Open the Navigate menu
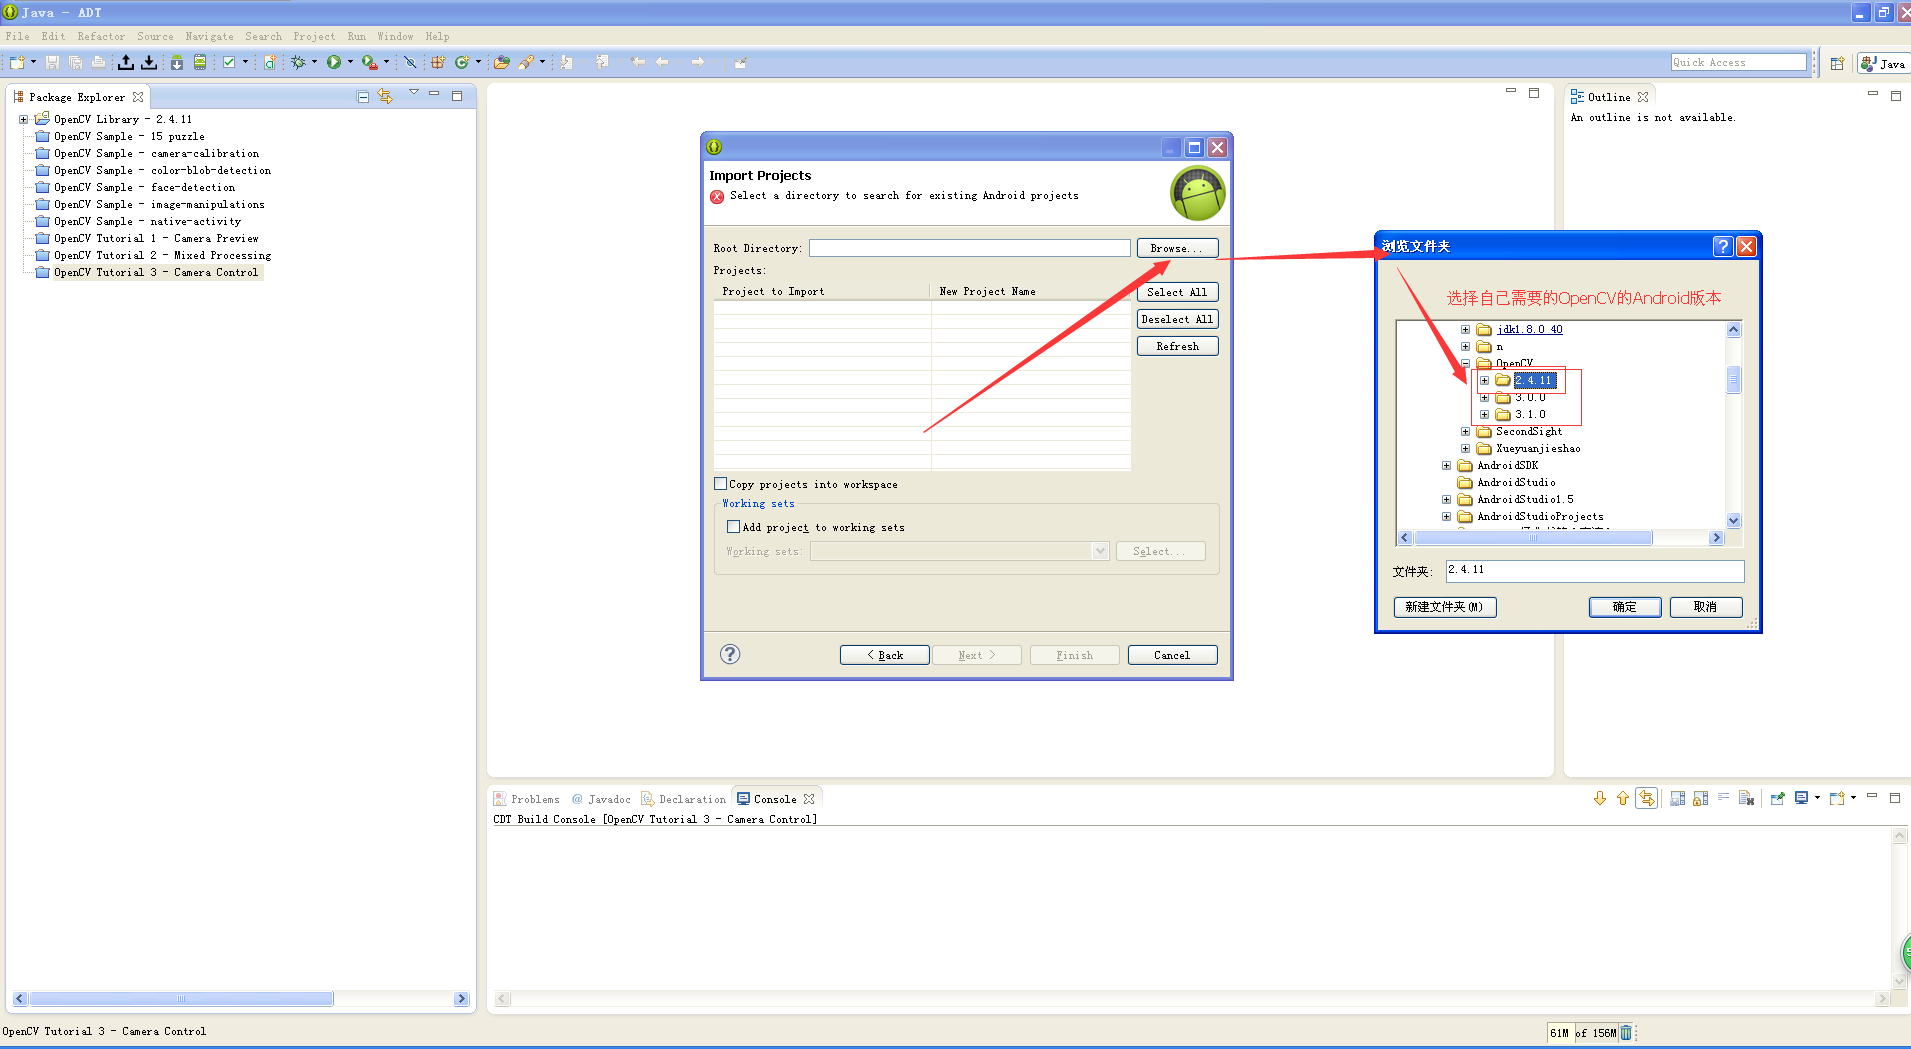 [x=209, y=36]
